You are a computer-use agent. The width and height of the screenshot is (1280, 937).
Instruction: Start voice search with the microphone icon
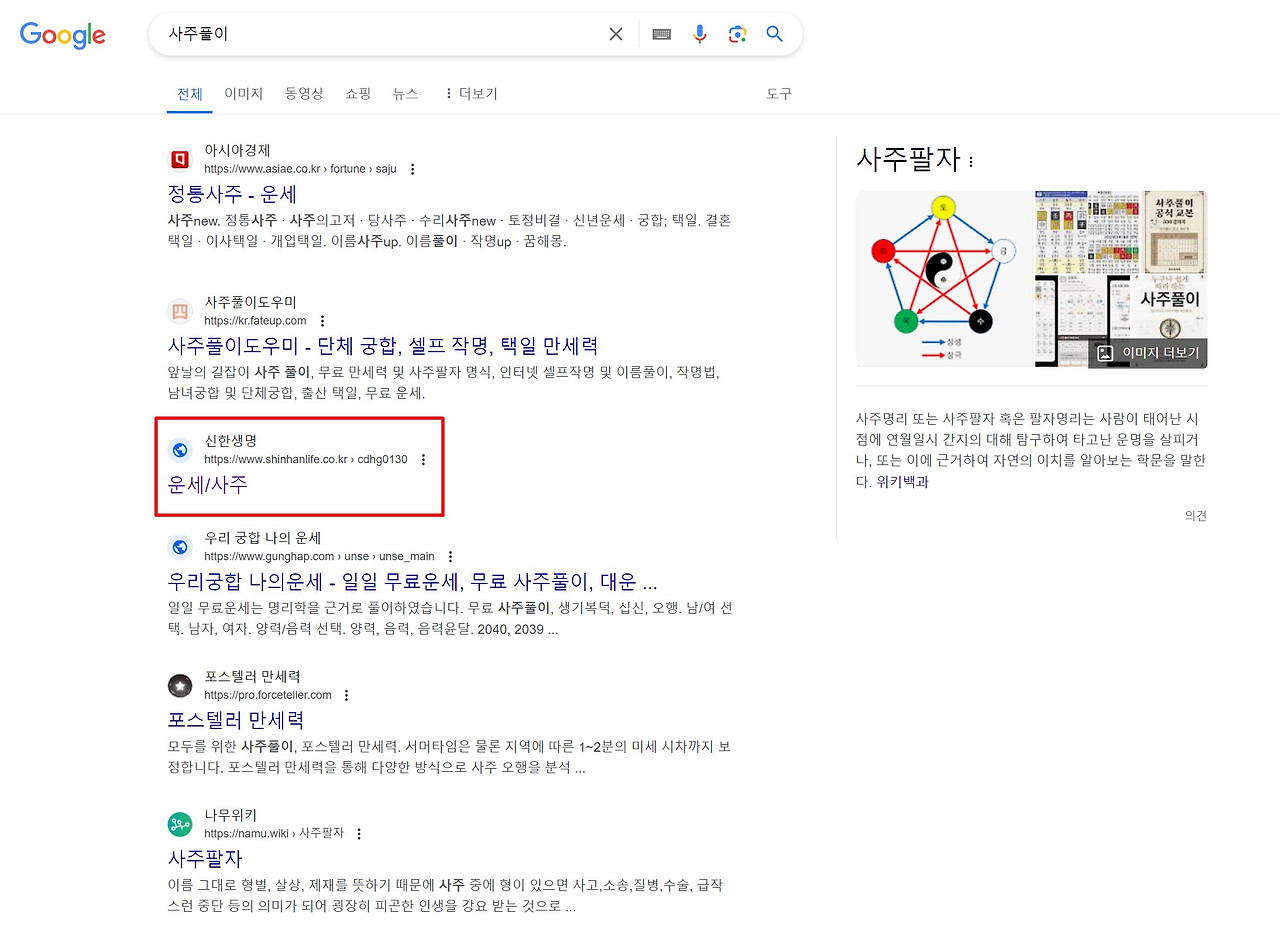point(700,33)
